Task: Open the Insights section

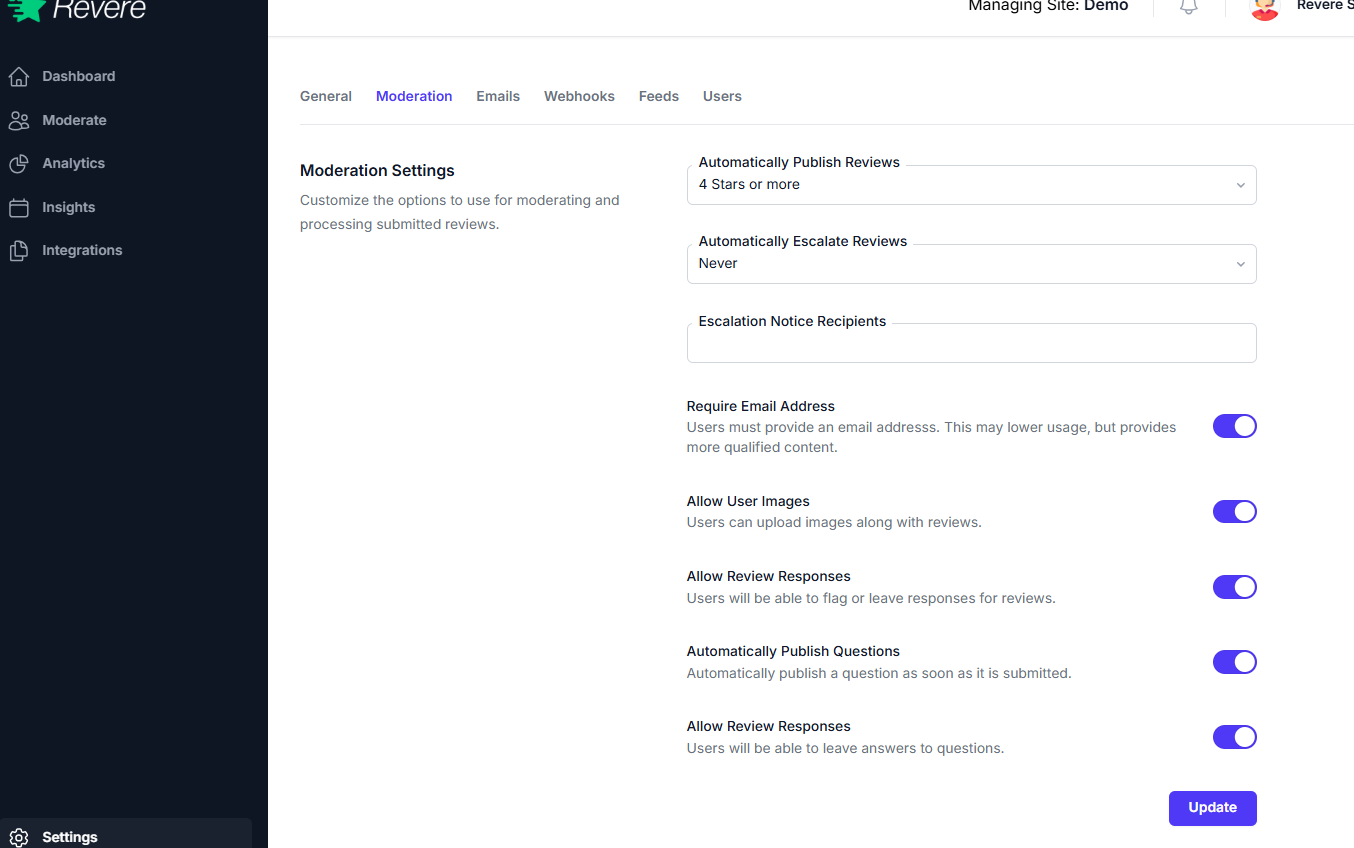Action: (x=68, y=207)
